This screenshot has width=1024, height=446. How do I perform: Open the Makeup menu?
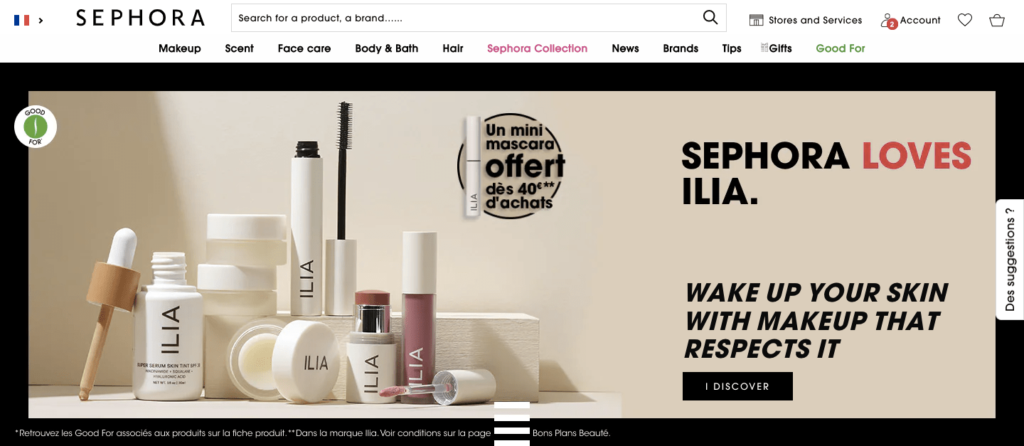(x=180, y=48)
